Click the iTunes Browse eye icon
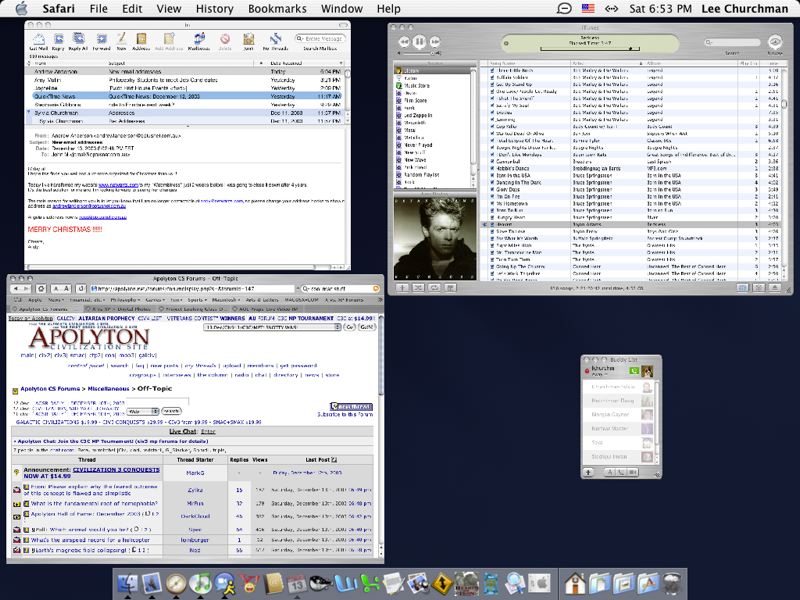Viewport: 800px width, 600px height. tap(774, 41)
